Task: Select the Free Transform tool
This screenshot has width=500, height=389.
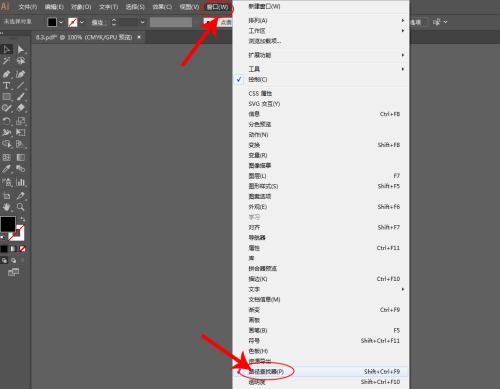Action: coord(21,133)
